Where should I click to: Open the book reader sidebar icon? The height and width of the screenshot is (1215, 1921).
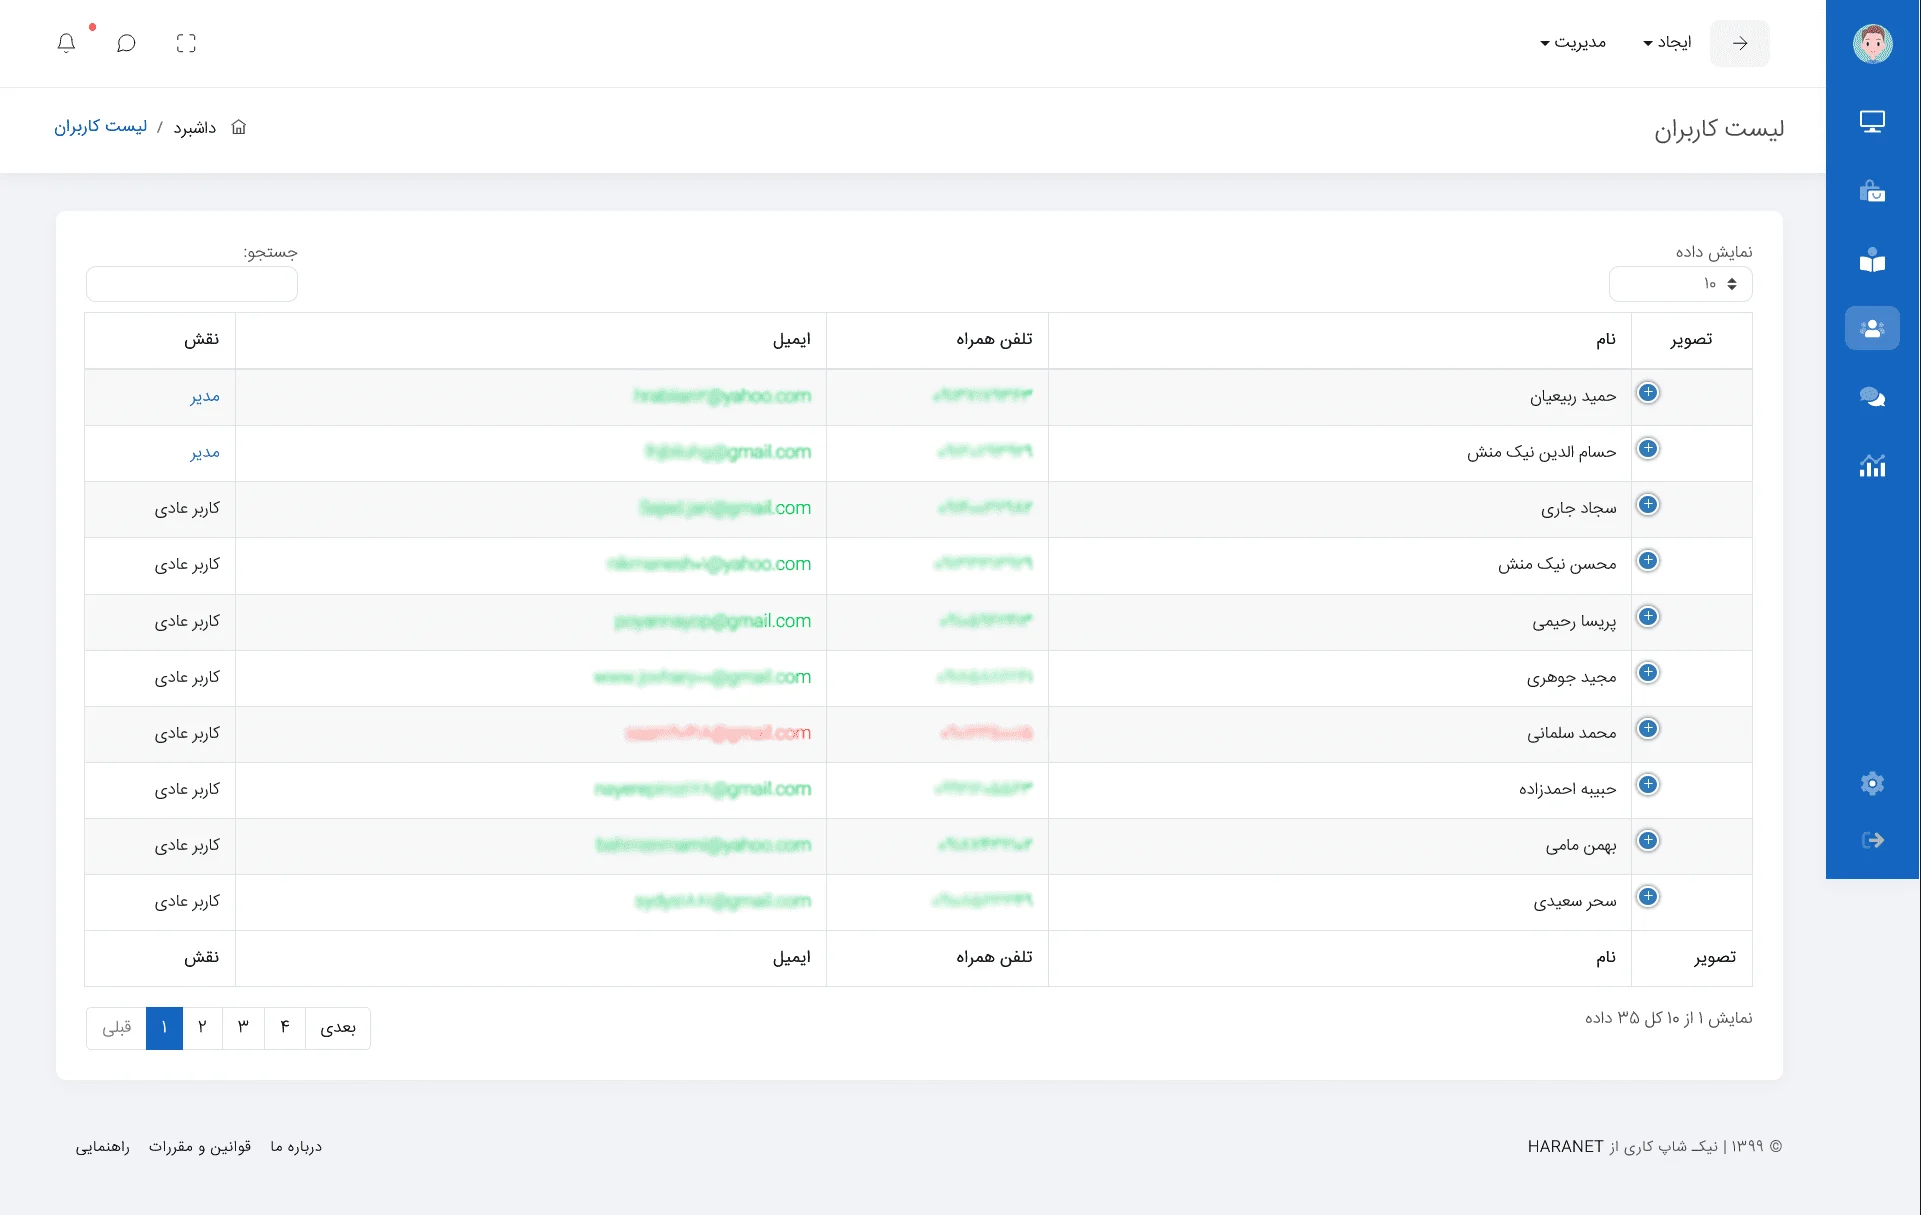click(x=1872, y=261)
